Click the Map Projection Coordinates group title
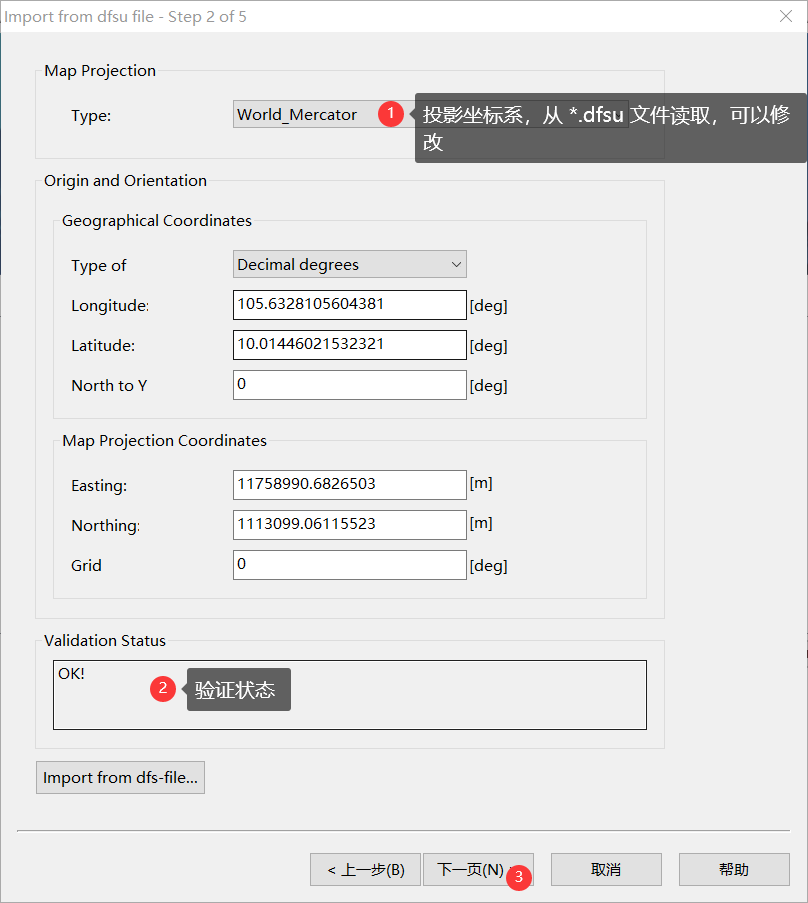 [x=165, y=441]
